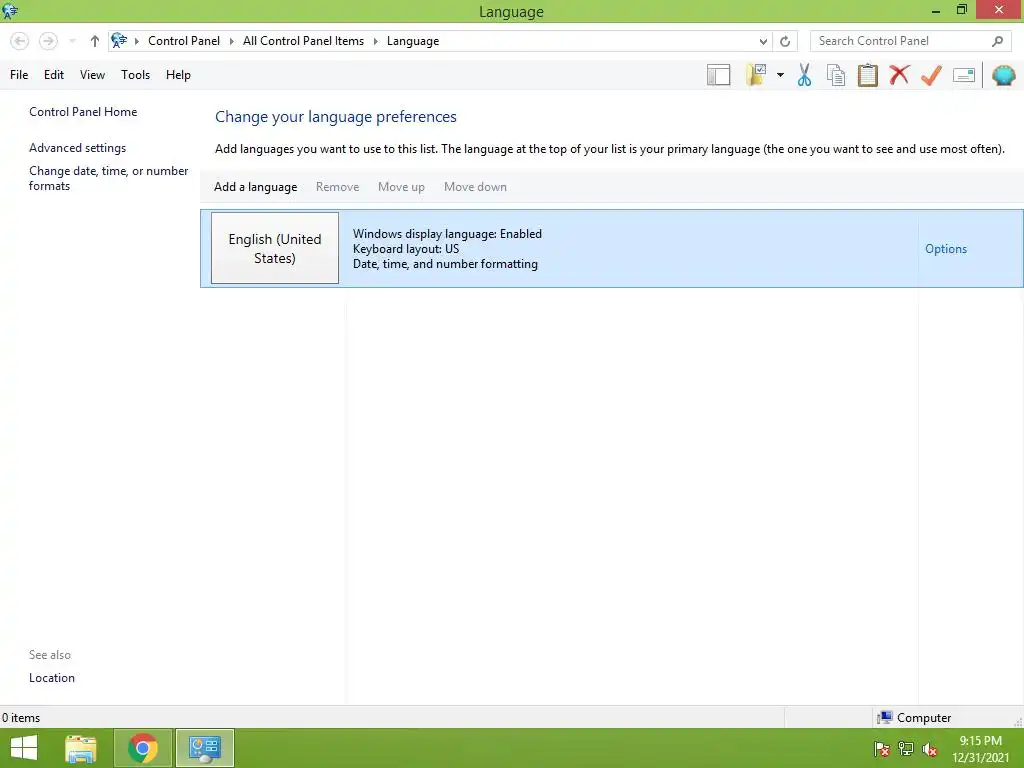1024x768 pixels.
Task: Go back with the Back arrow
Action: pos(20,41)
